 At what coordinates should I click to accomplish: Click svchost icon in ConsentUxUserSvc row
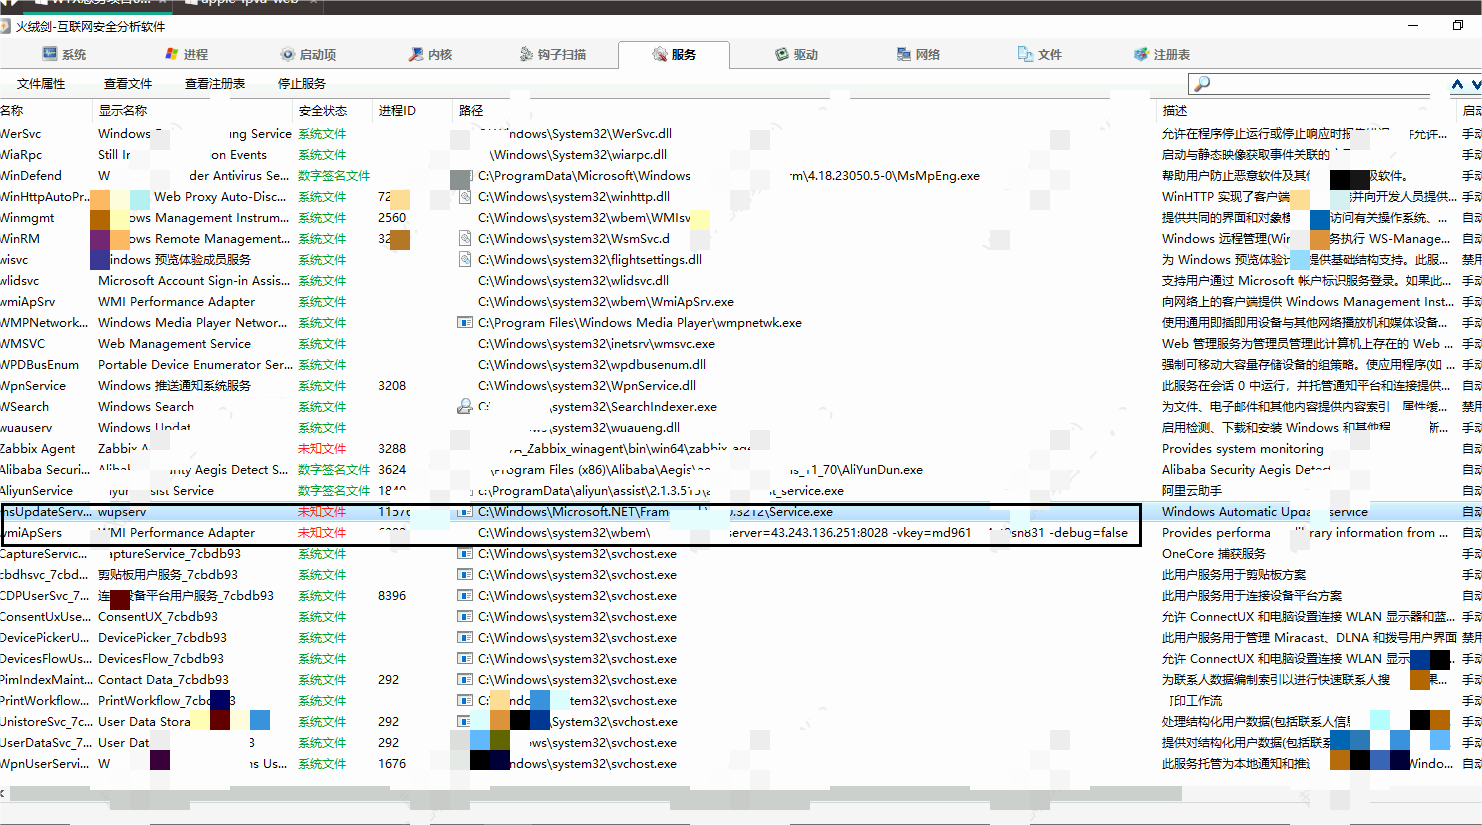point(465,617)
